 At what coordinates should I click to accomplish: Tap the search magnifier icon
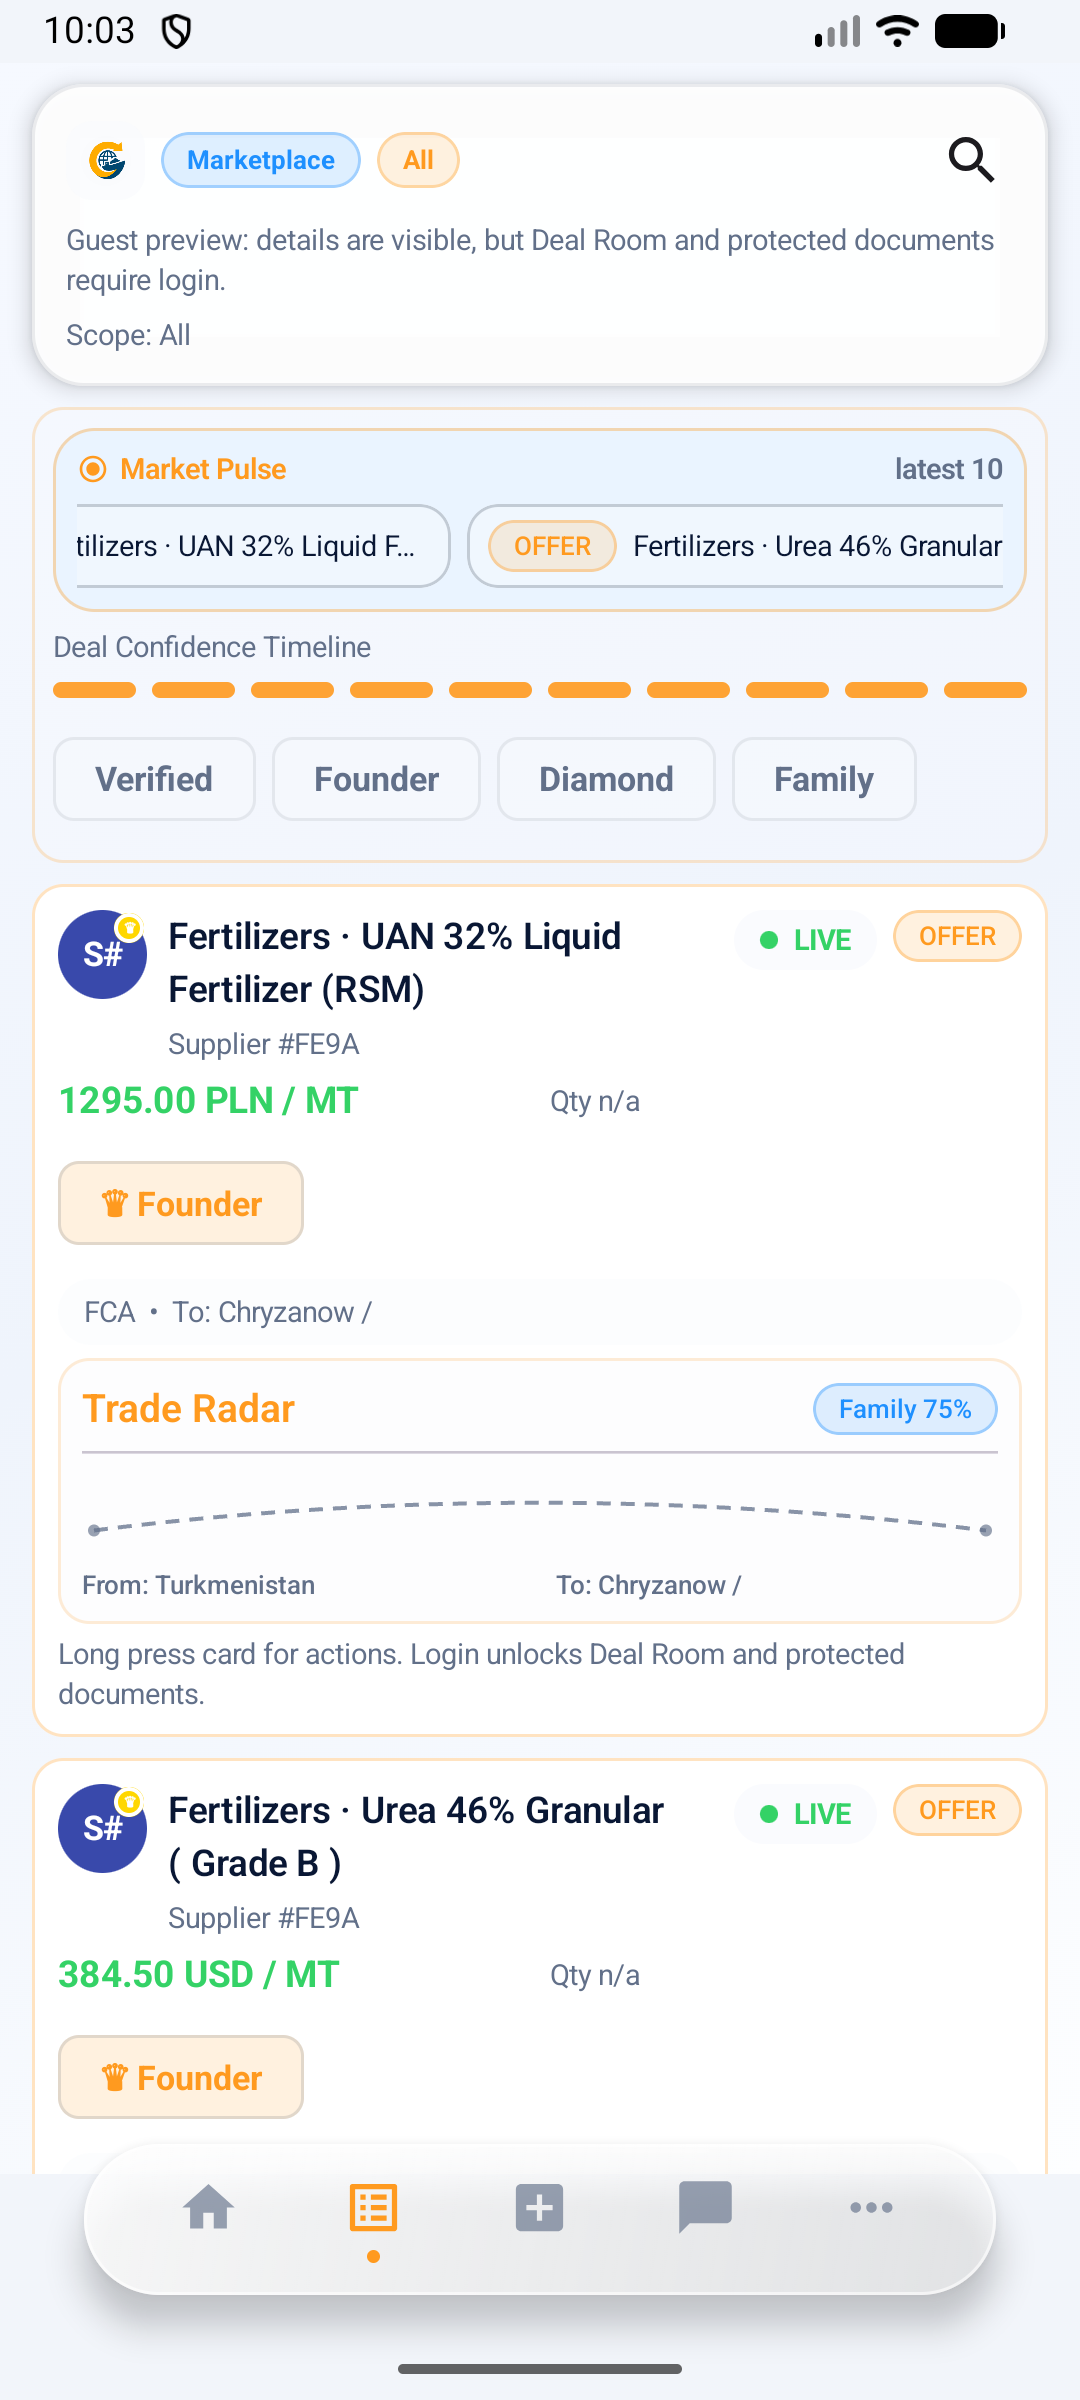click(x=971, y=160)
